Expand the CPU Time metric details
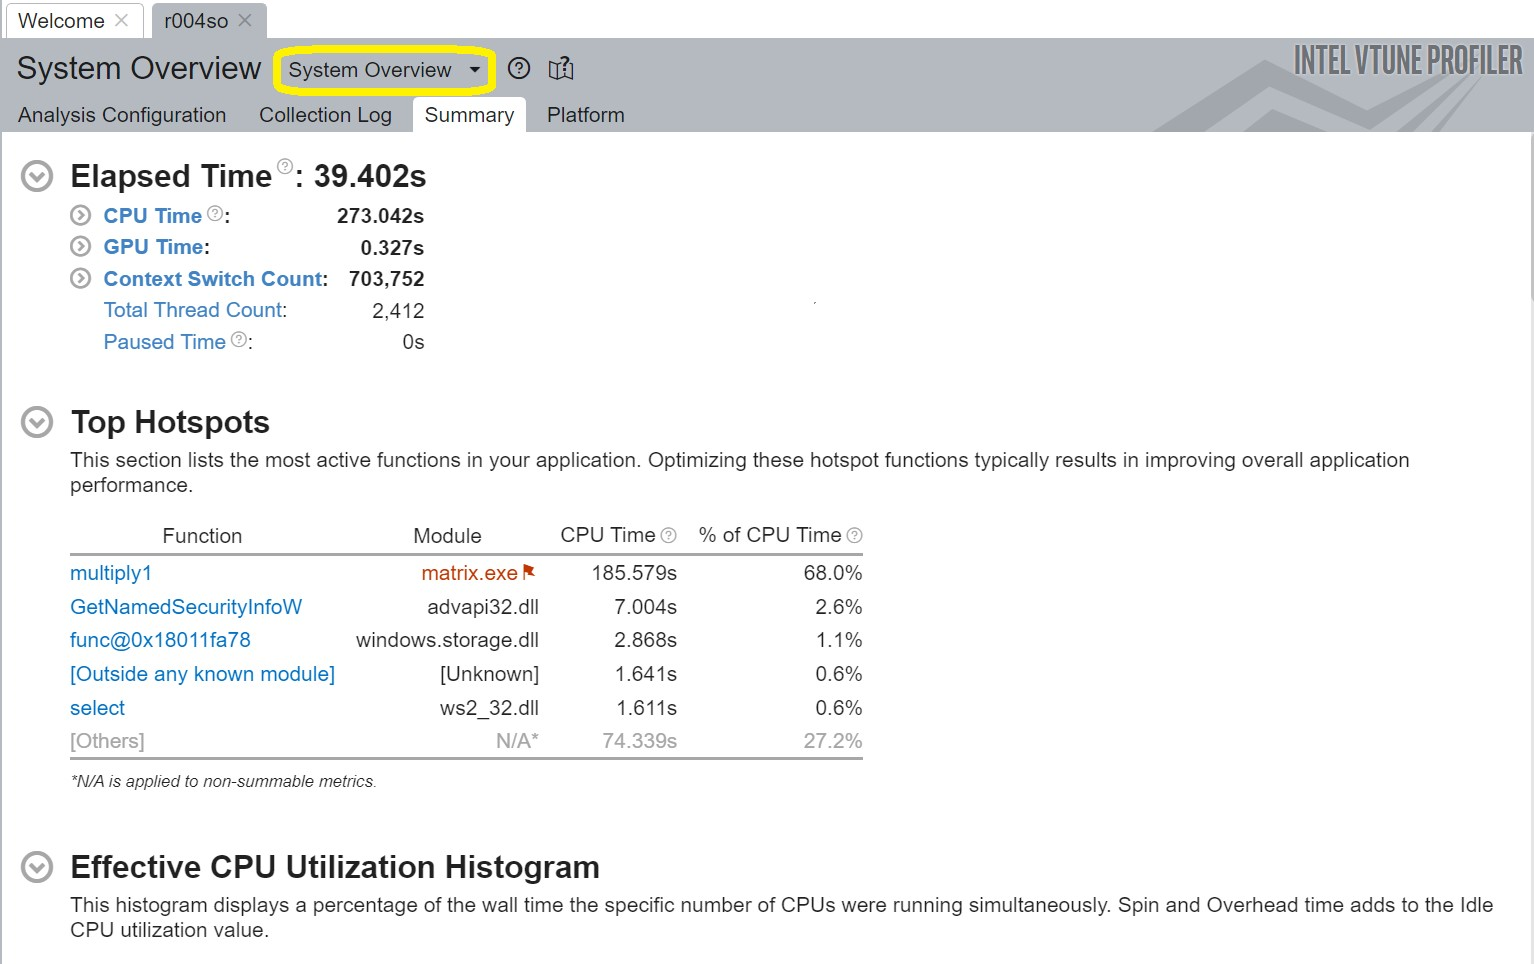The image size is (1534, 964). pos(80,216)
